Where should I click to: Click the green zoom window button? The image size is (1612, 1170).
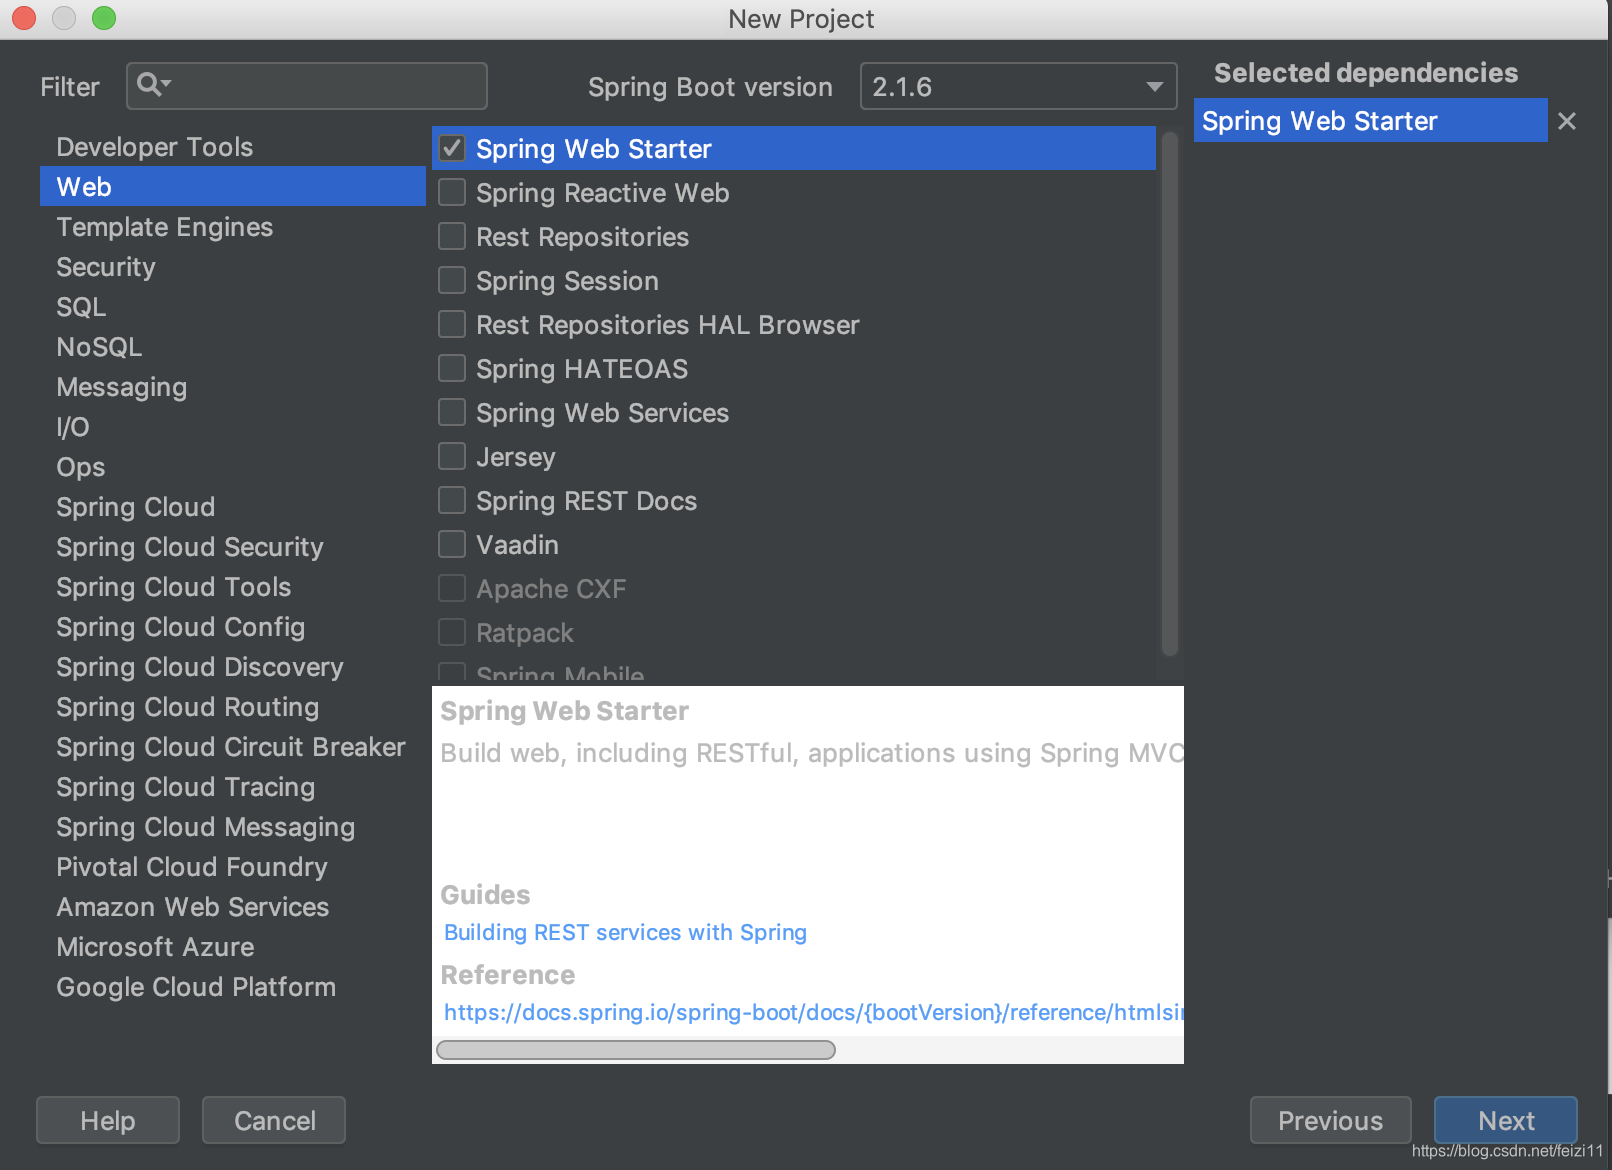(104, 18)
